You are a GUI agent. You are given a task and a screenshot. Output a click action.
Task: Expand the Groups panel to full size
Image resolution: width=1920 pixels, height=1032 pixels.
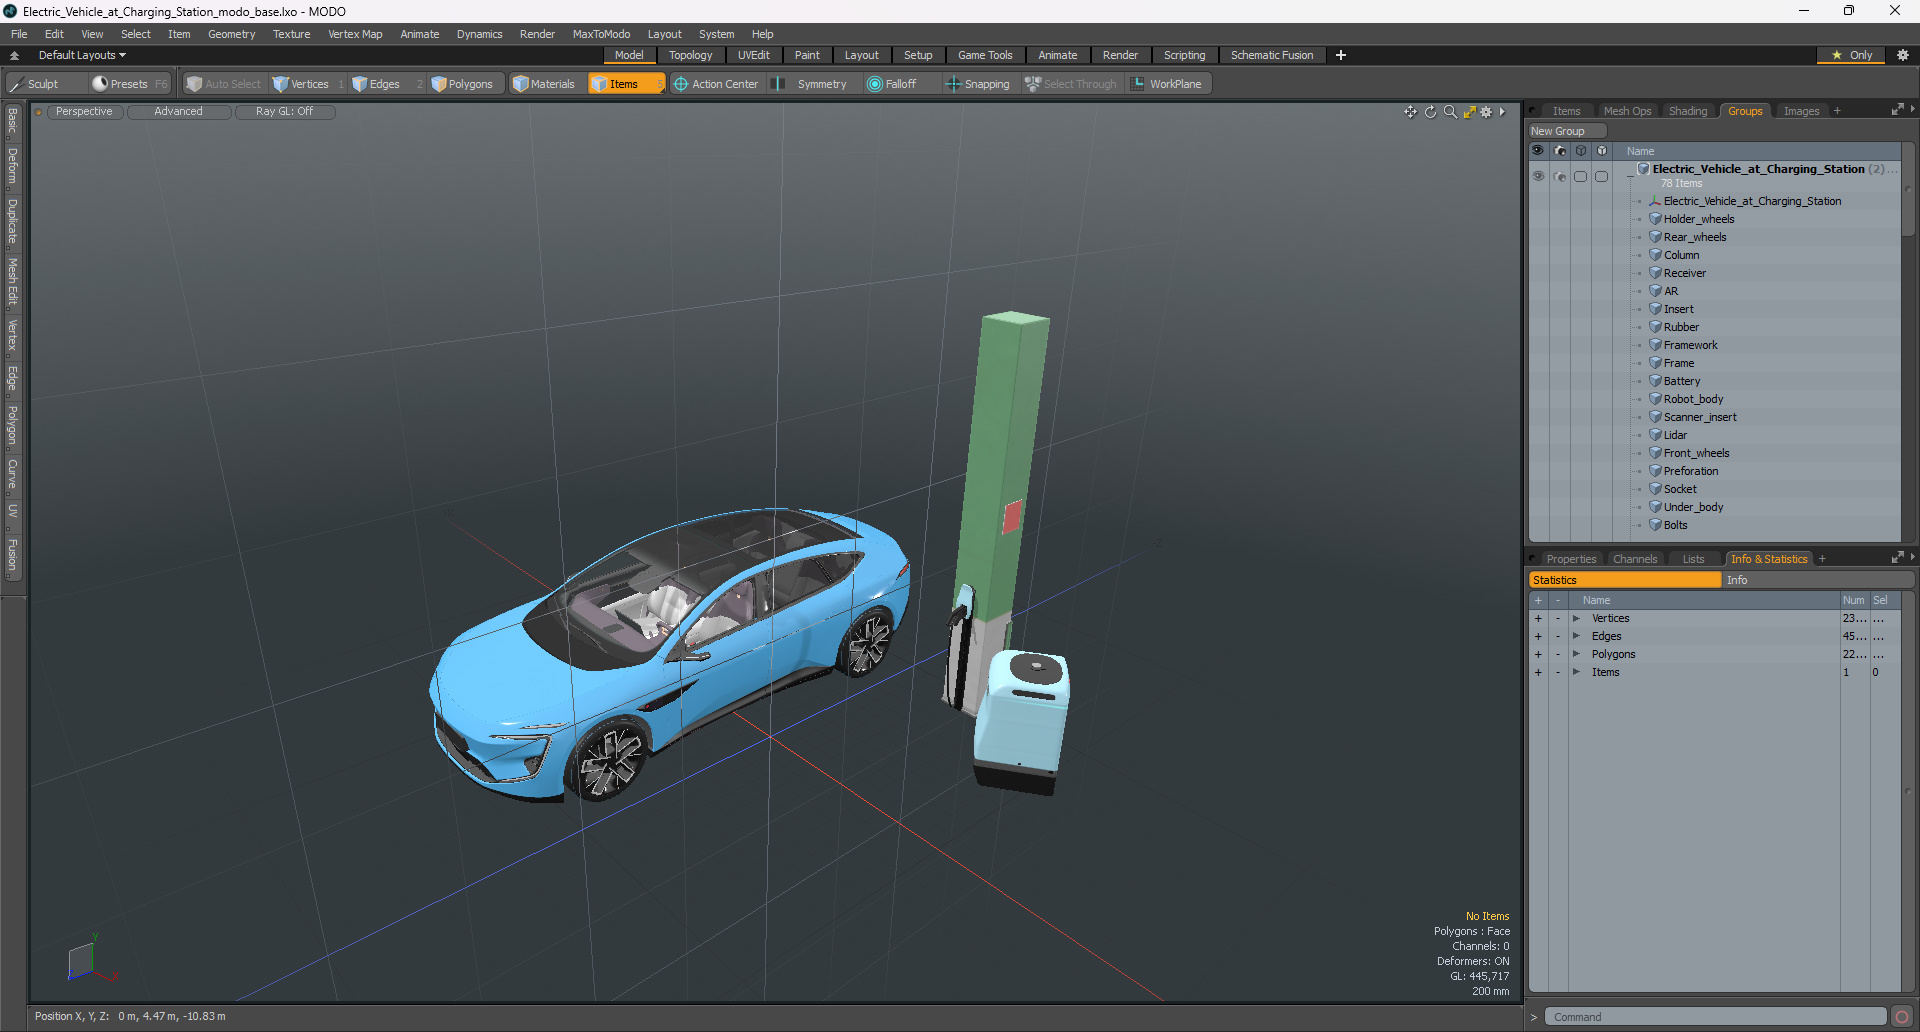pyautogui.click(x=1897, y=110)
